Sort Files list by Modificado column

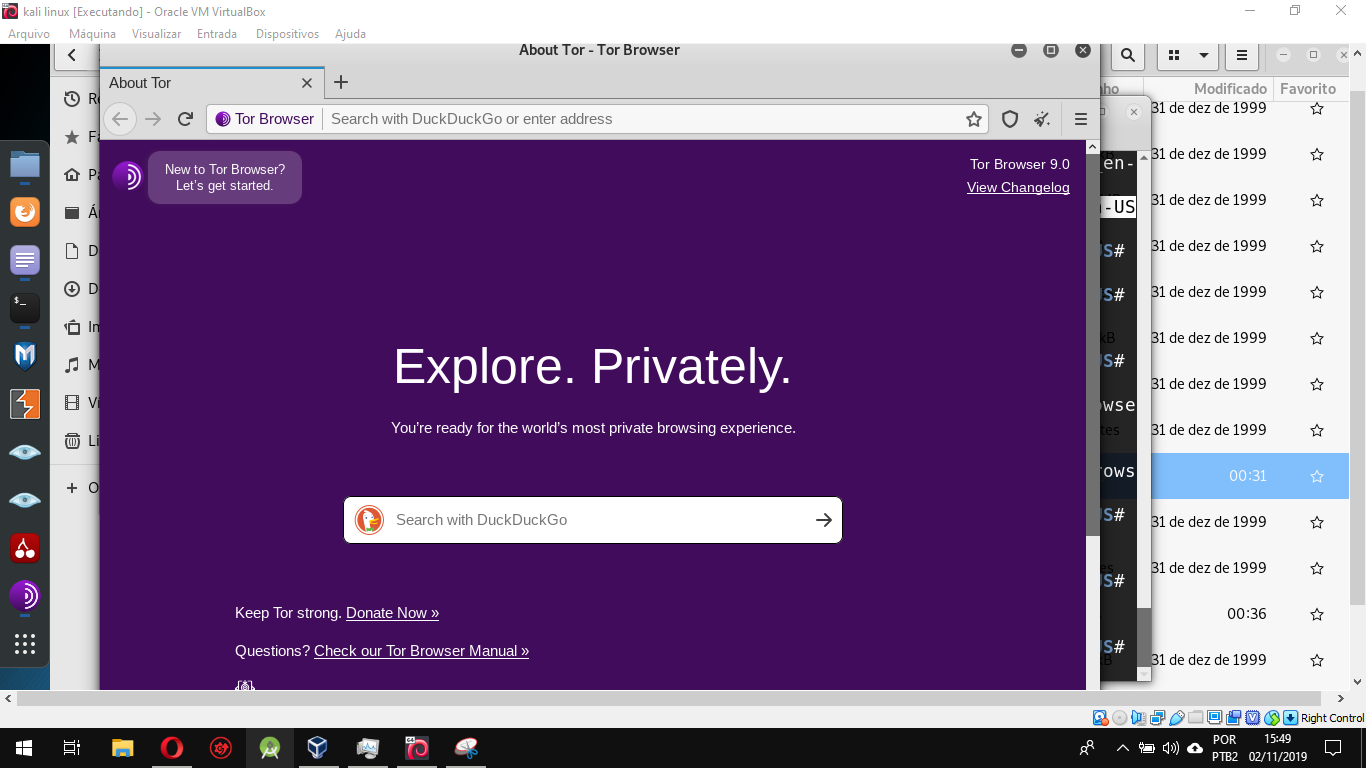tap(1230, 88)
